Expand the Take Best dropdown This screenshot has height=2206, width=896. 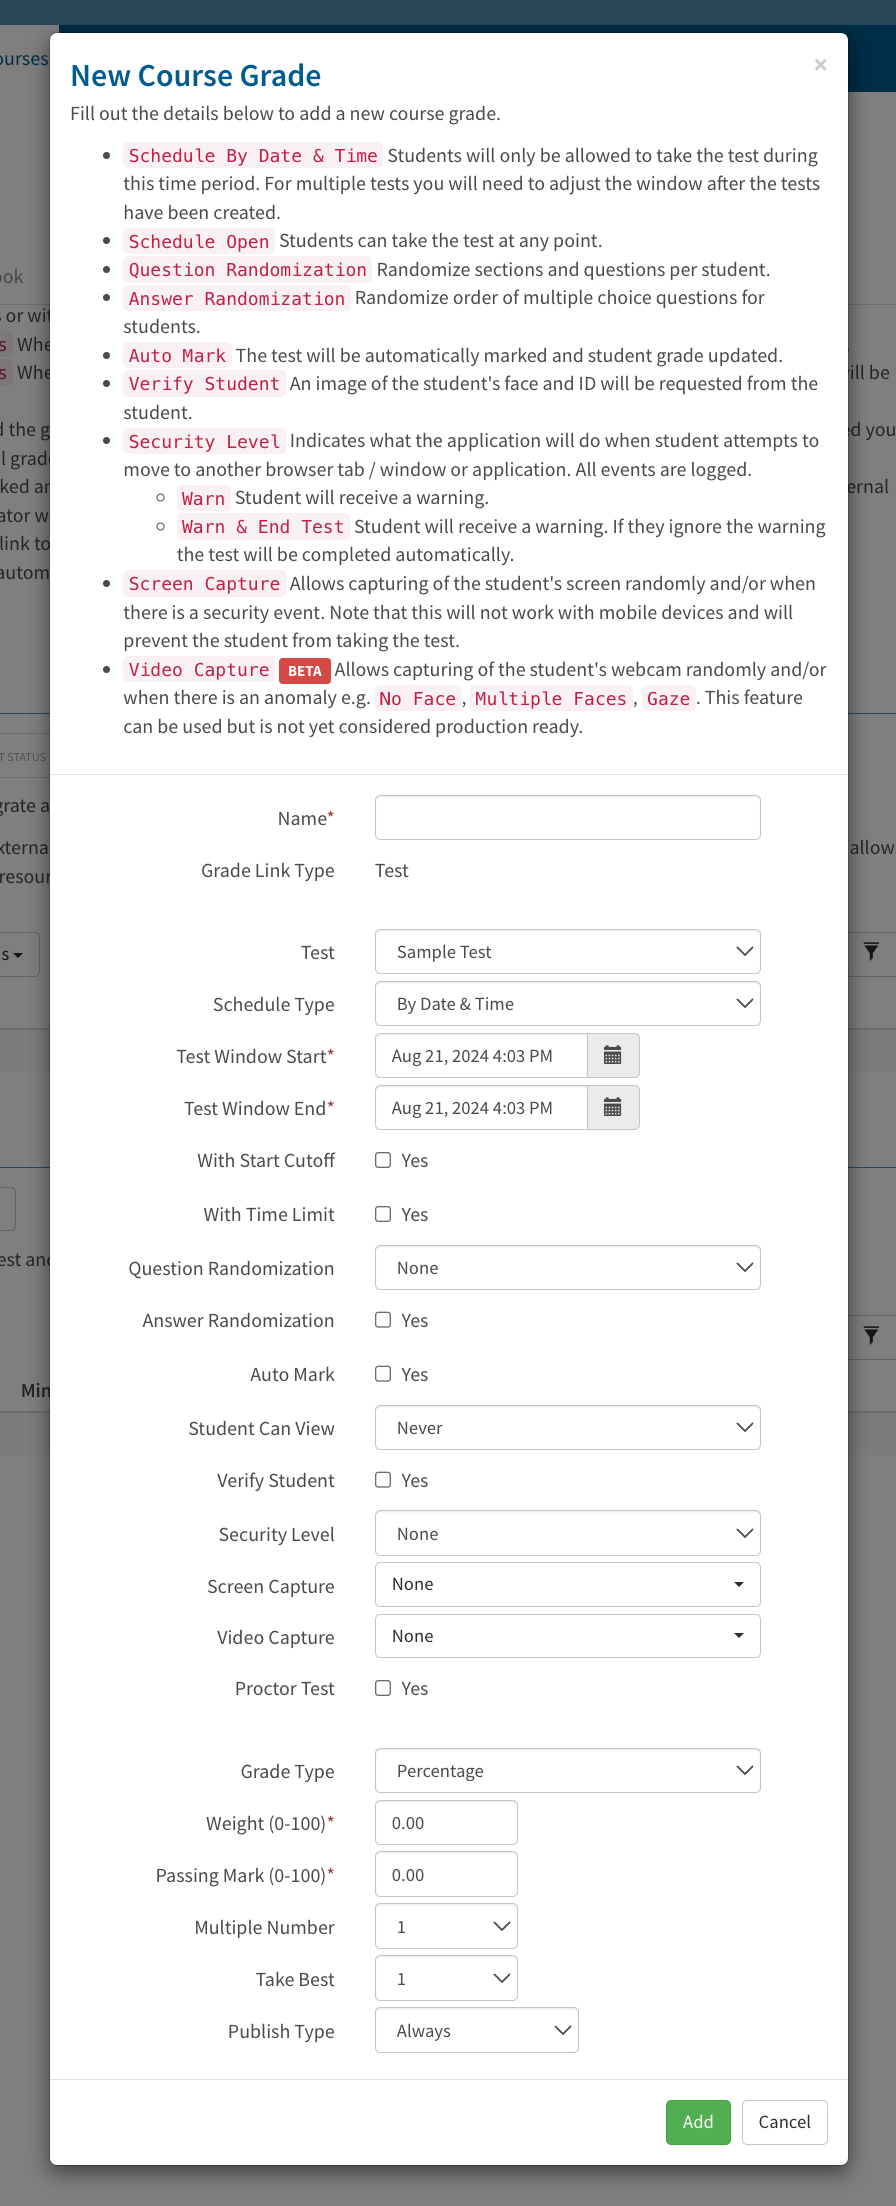tap(446, 1979)
